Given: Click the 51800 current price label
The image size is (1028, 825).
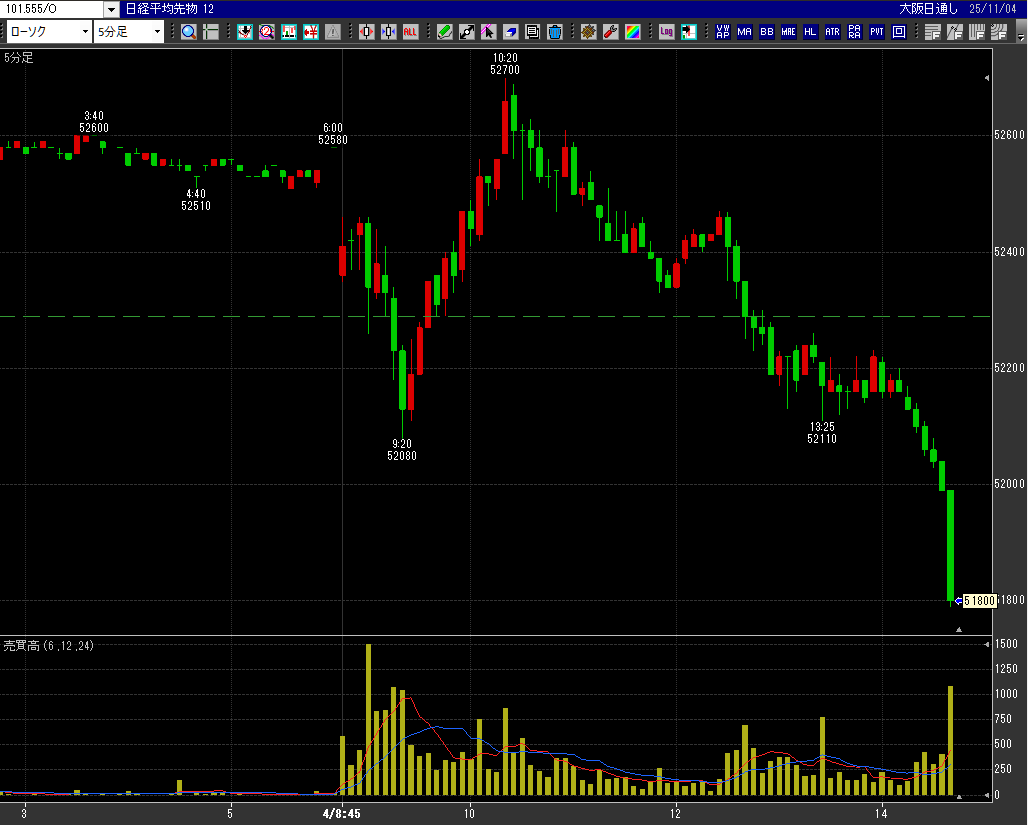Looking at the screenshot, I should click(x=979, y=601).
